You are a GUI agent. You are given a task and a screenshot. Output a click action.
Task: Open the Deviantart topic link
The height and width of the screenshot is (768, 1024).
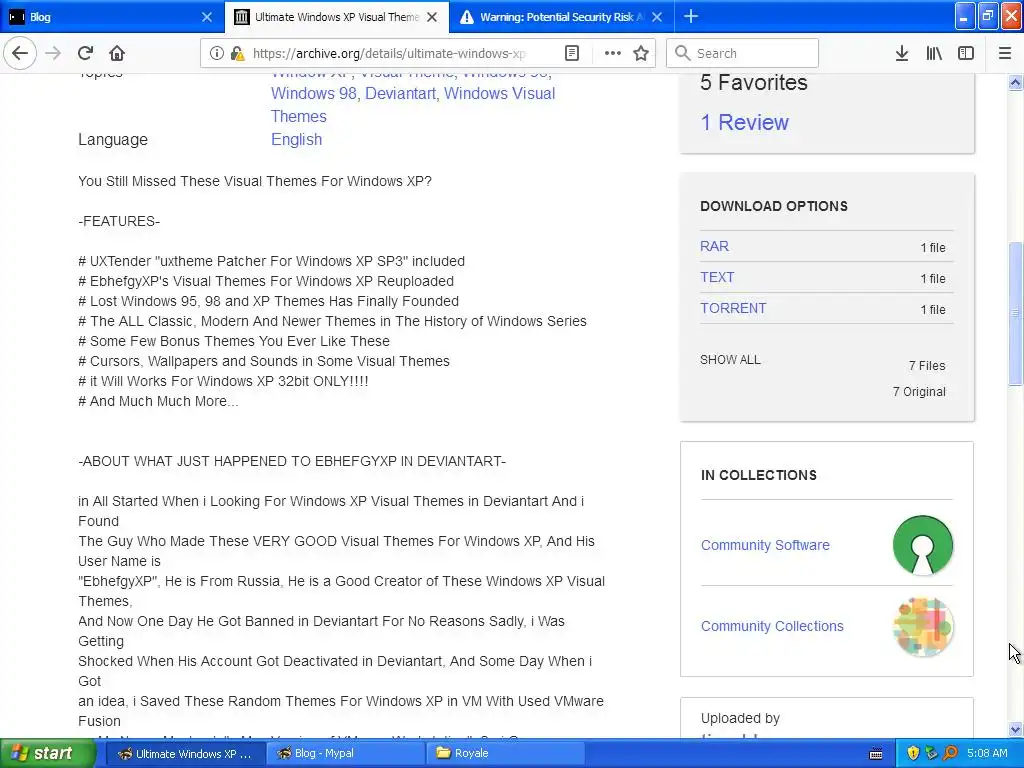point(400,93)
